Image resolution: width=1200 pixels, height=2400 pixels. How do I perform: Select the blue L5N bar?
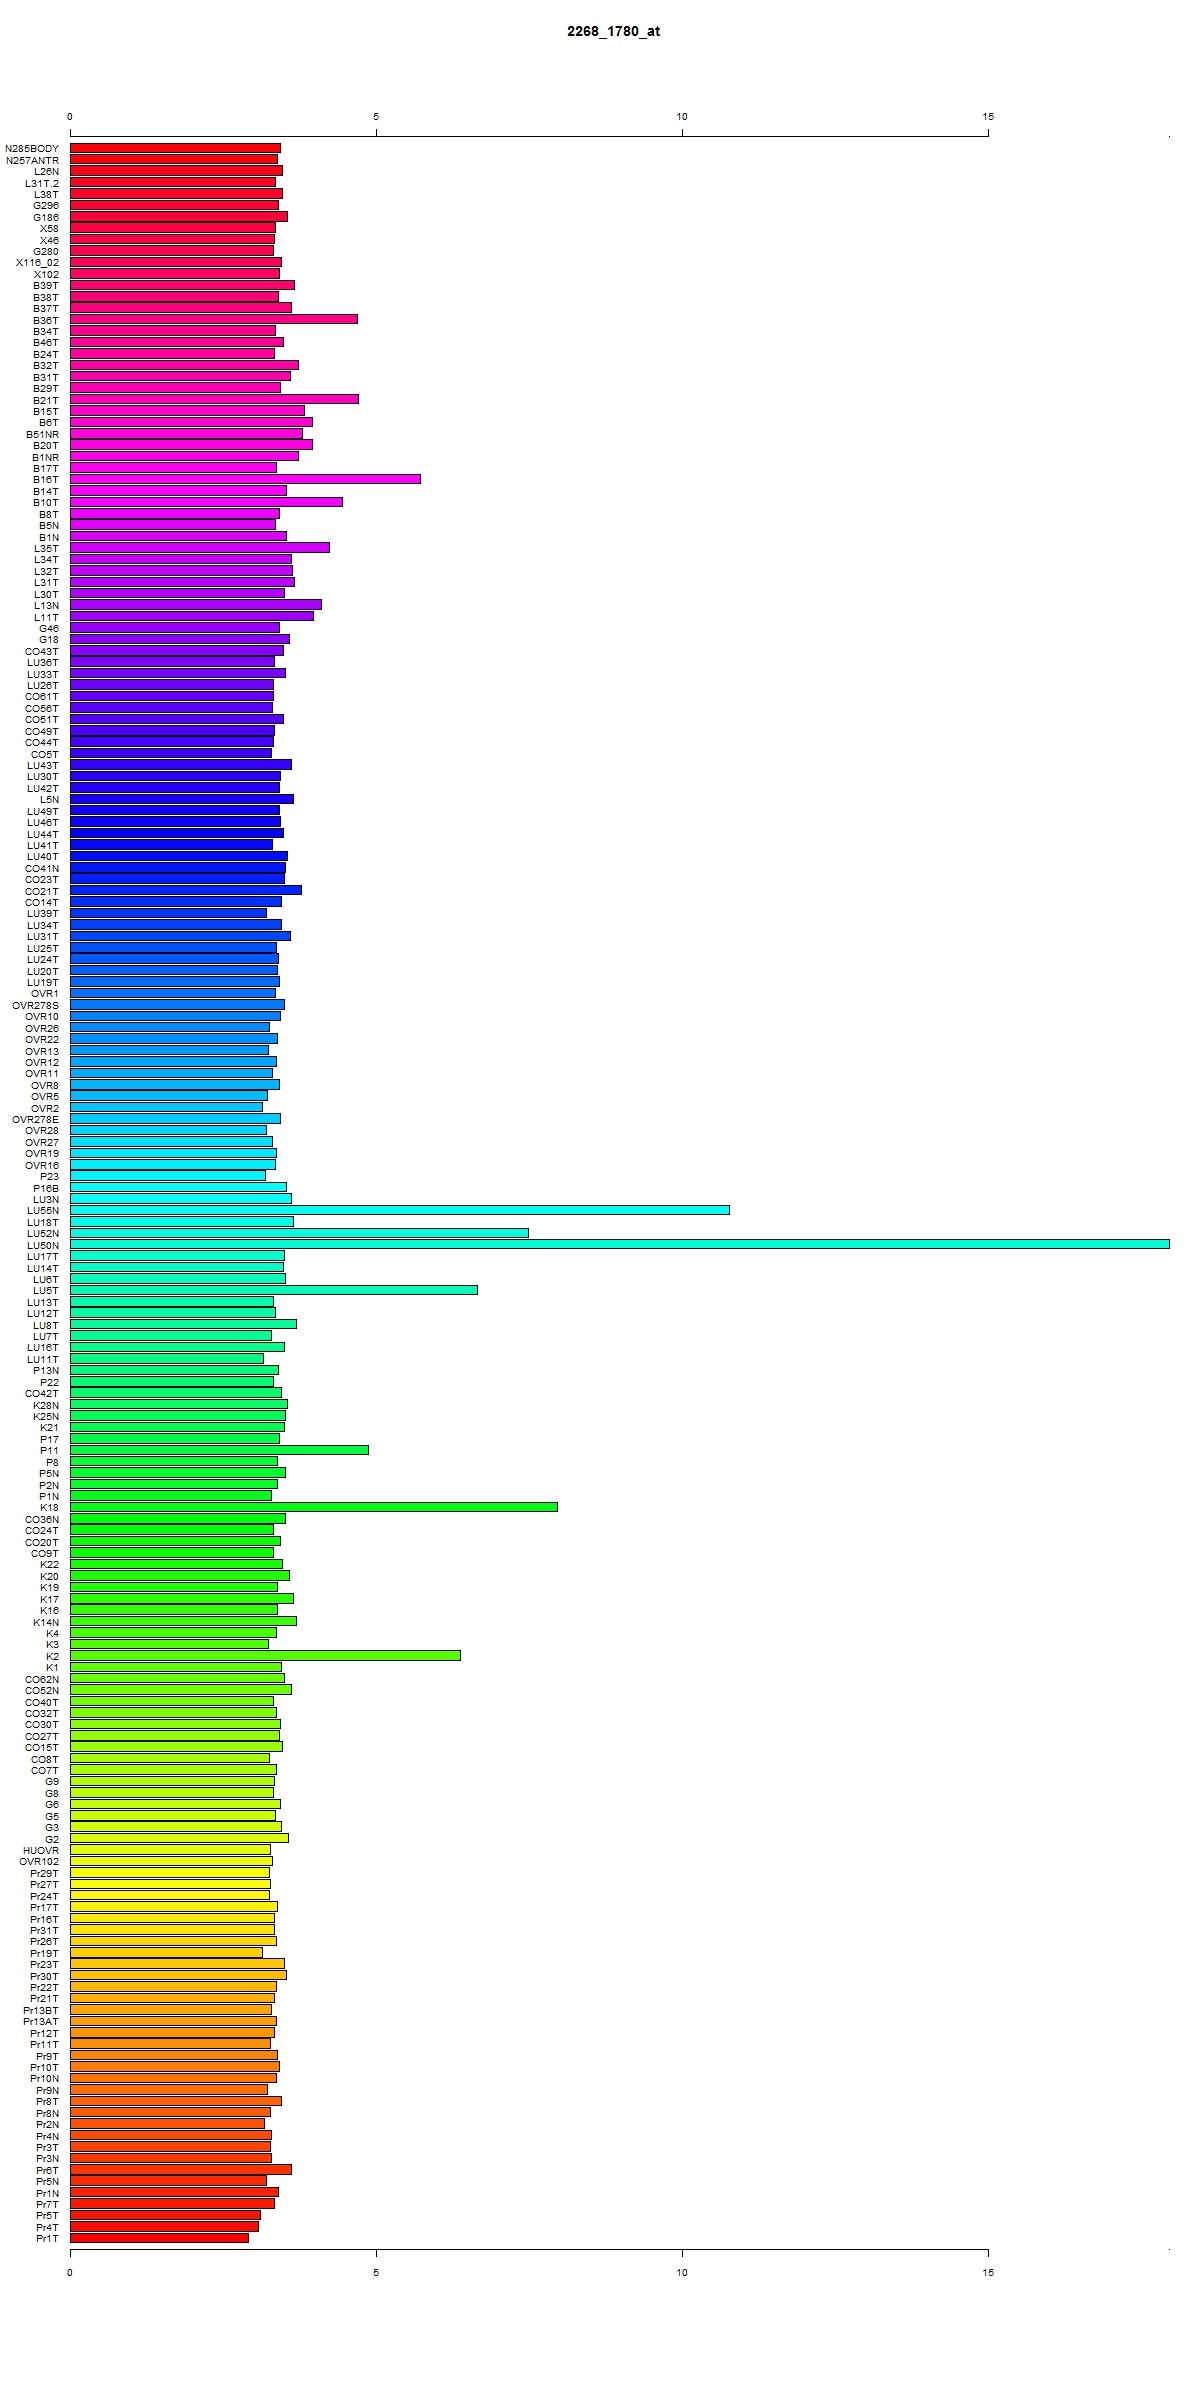[x=182, y=800]
